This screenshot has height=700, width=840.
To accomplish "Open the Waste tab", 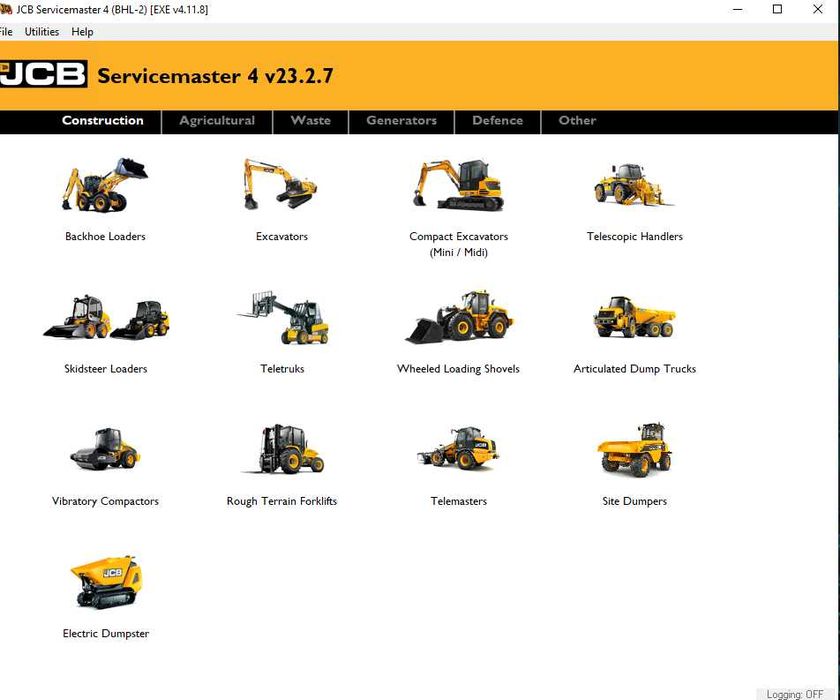I will (311, 121).
